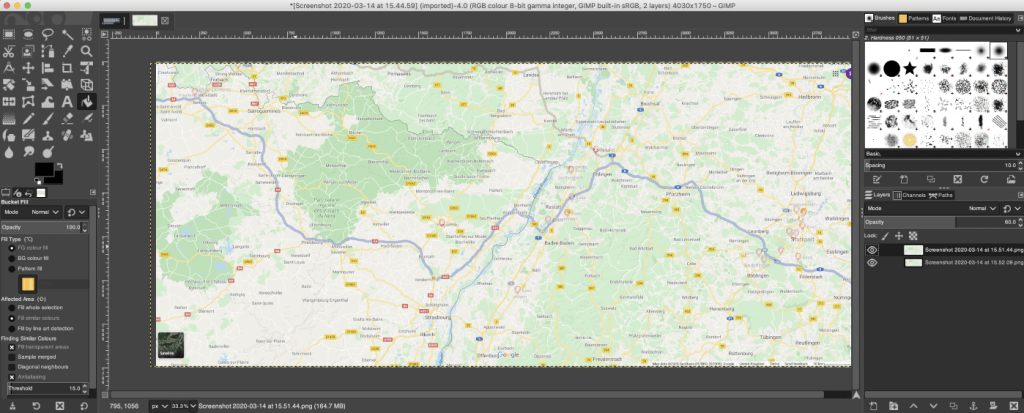
Task: Select the Cage Transform tool
Action: point(28,101)
